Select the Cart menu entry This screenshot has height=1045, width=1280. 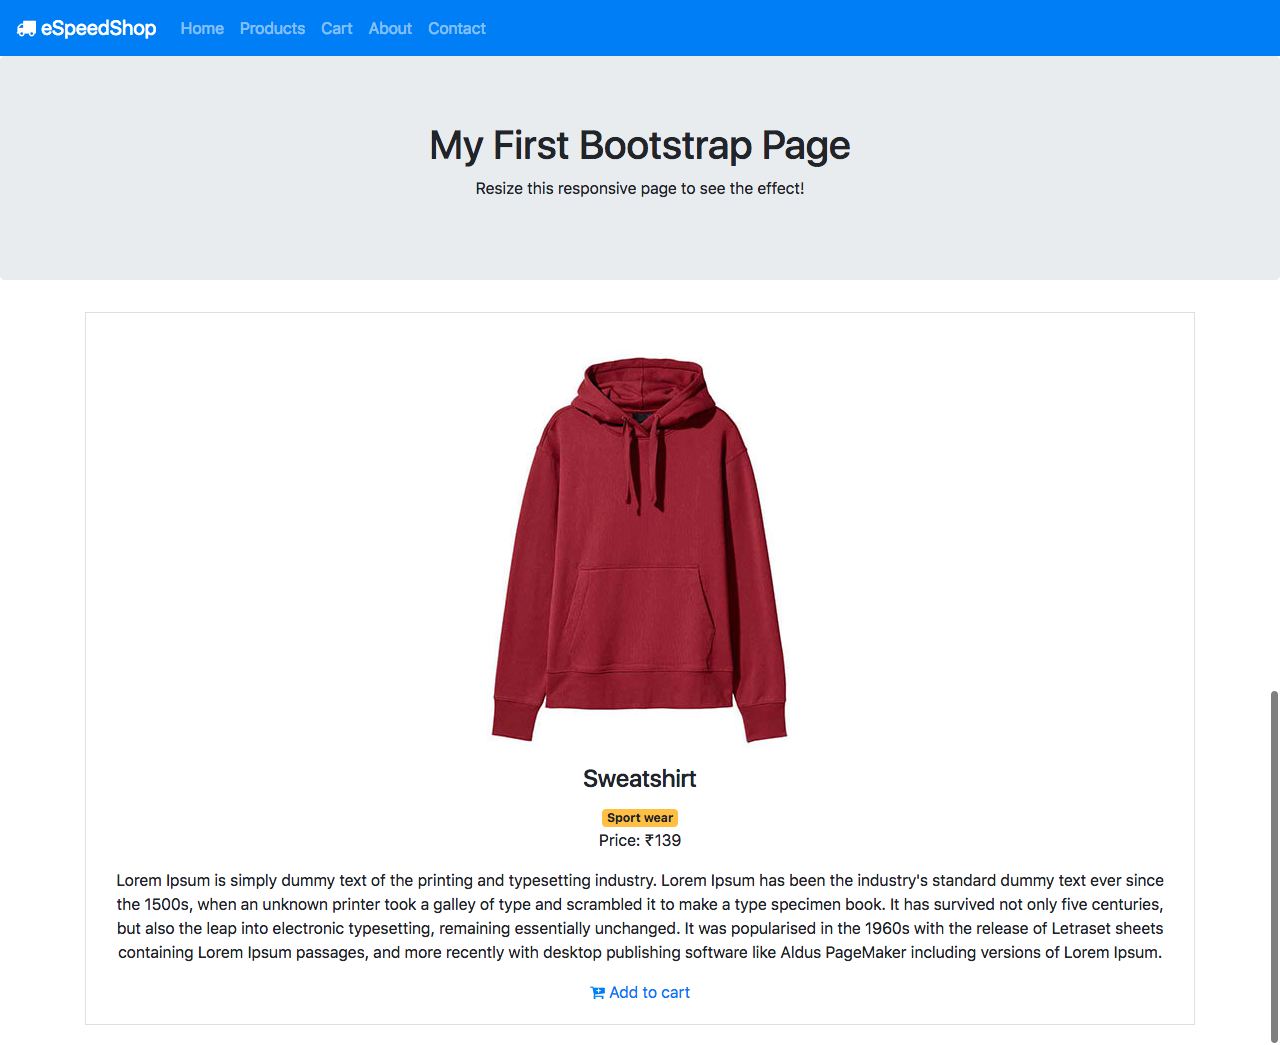pos(336,28)
